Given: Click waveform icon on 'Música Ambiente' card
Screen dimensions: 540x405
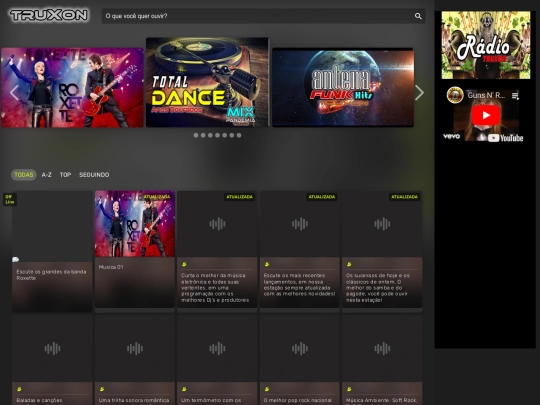Looking at the screenshot, I should pos(382,349).
